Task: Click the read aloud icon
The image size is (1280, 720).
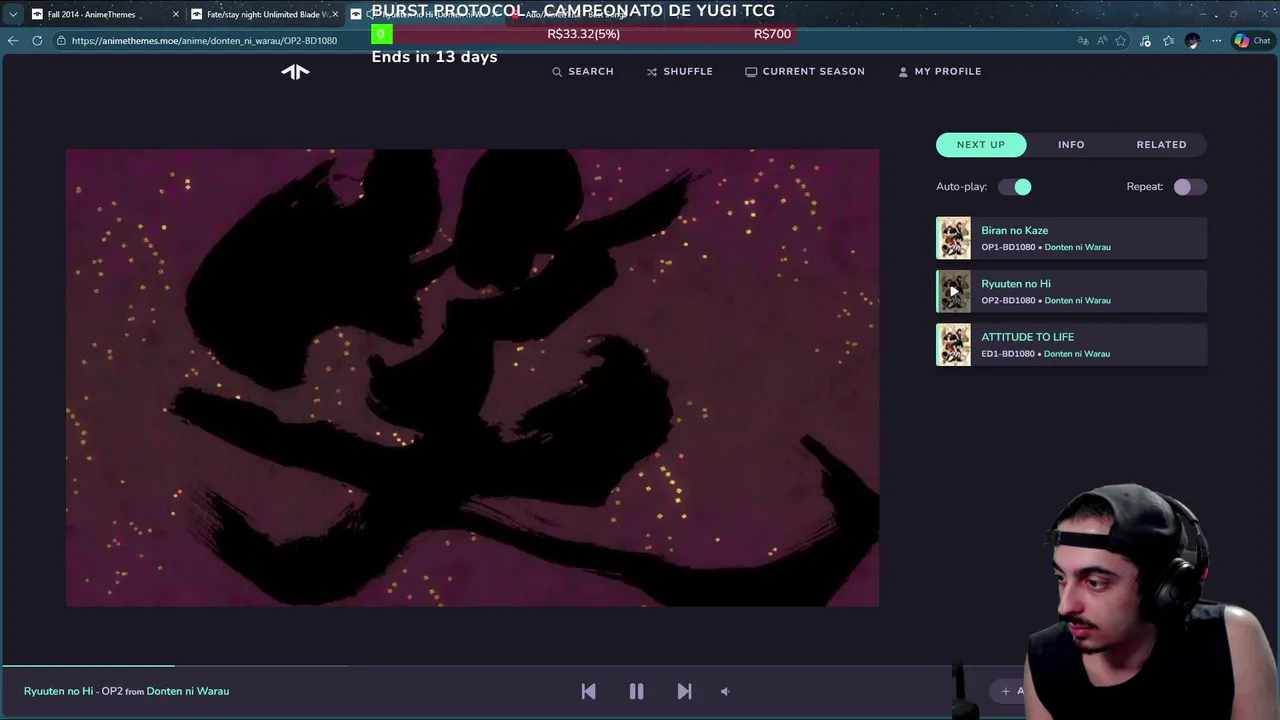Action: (x=1102, y=41)
